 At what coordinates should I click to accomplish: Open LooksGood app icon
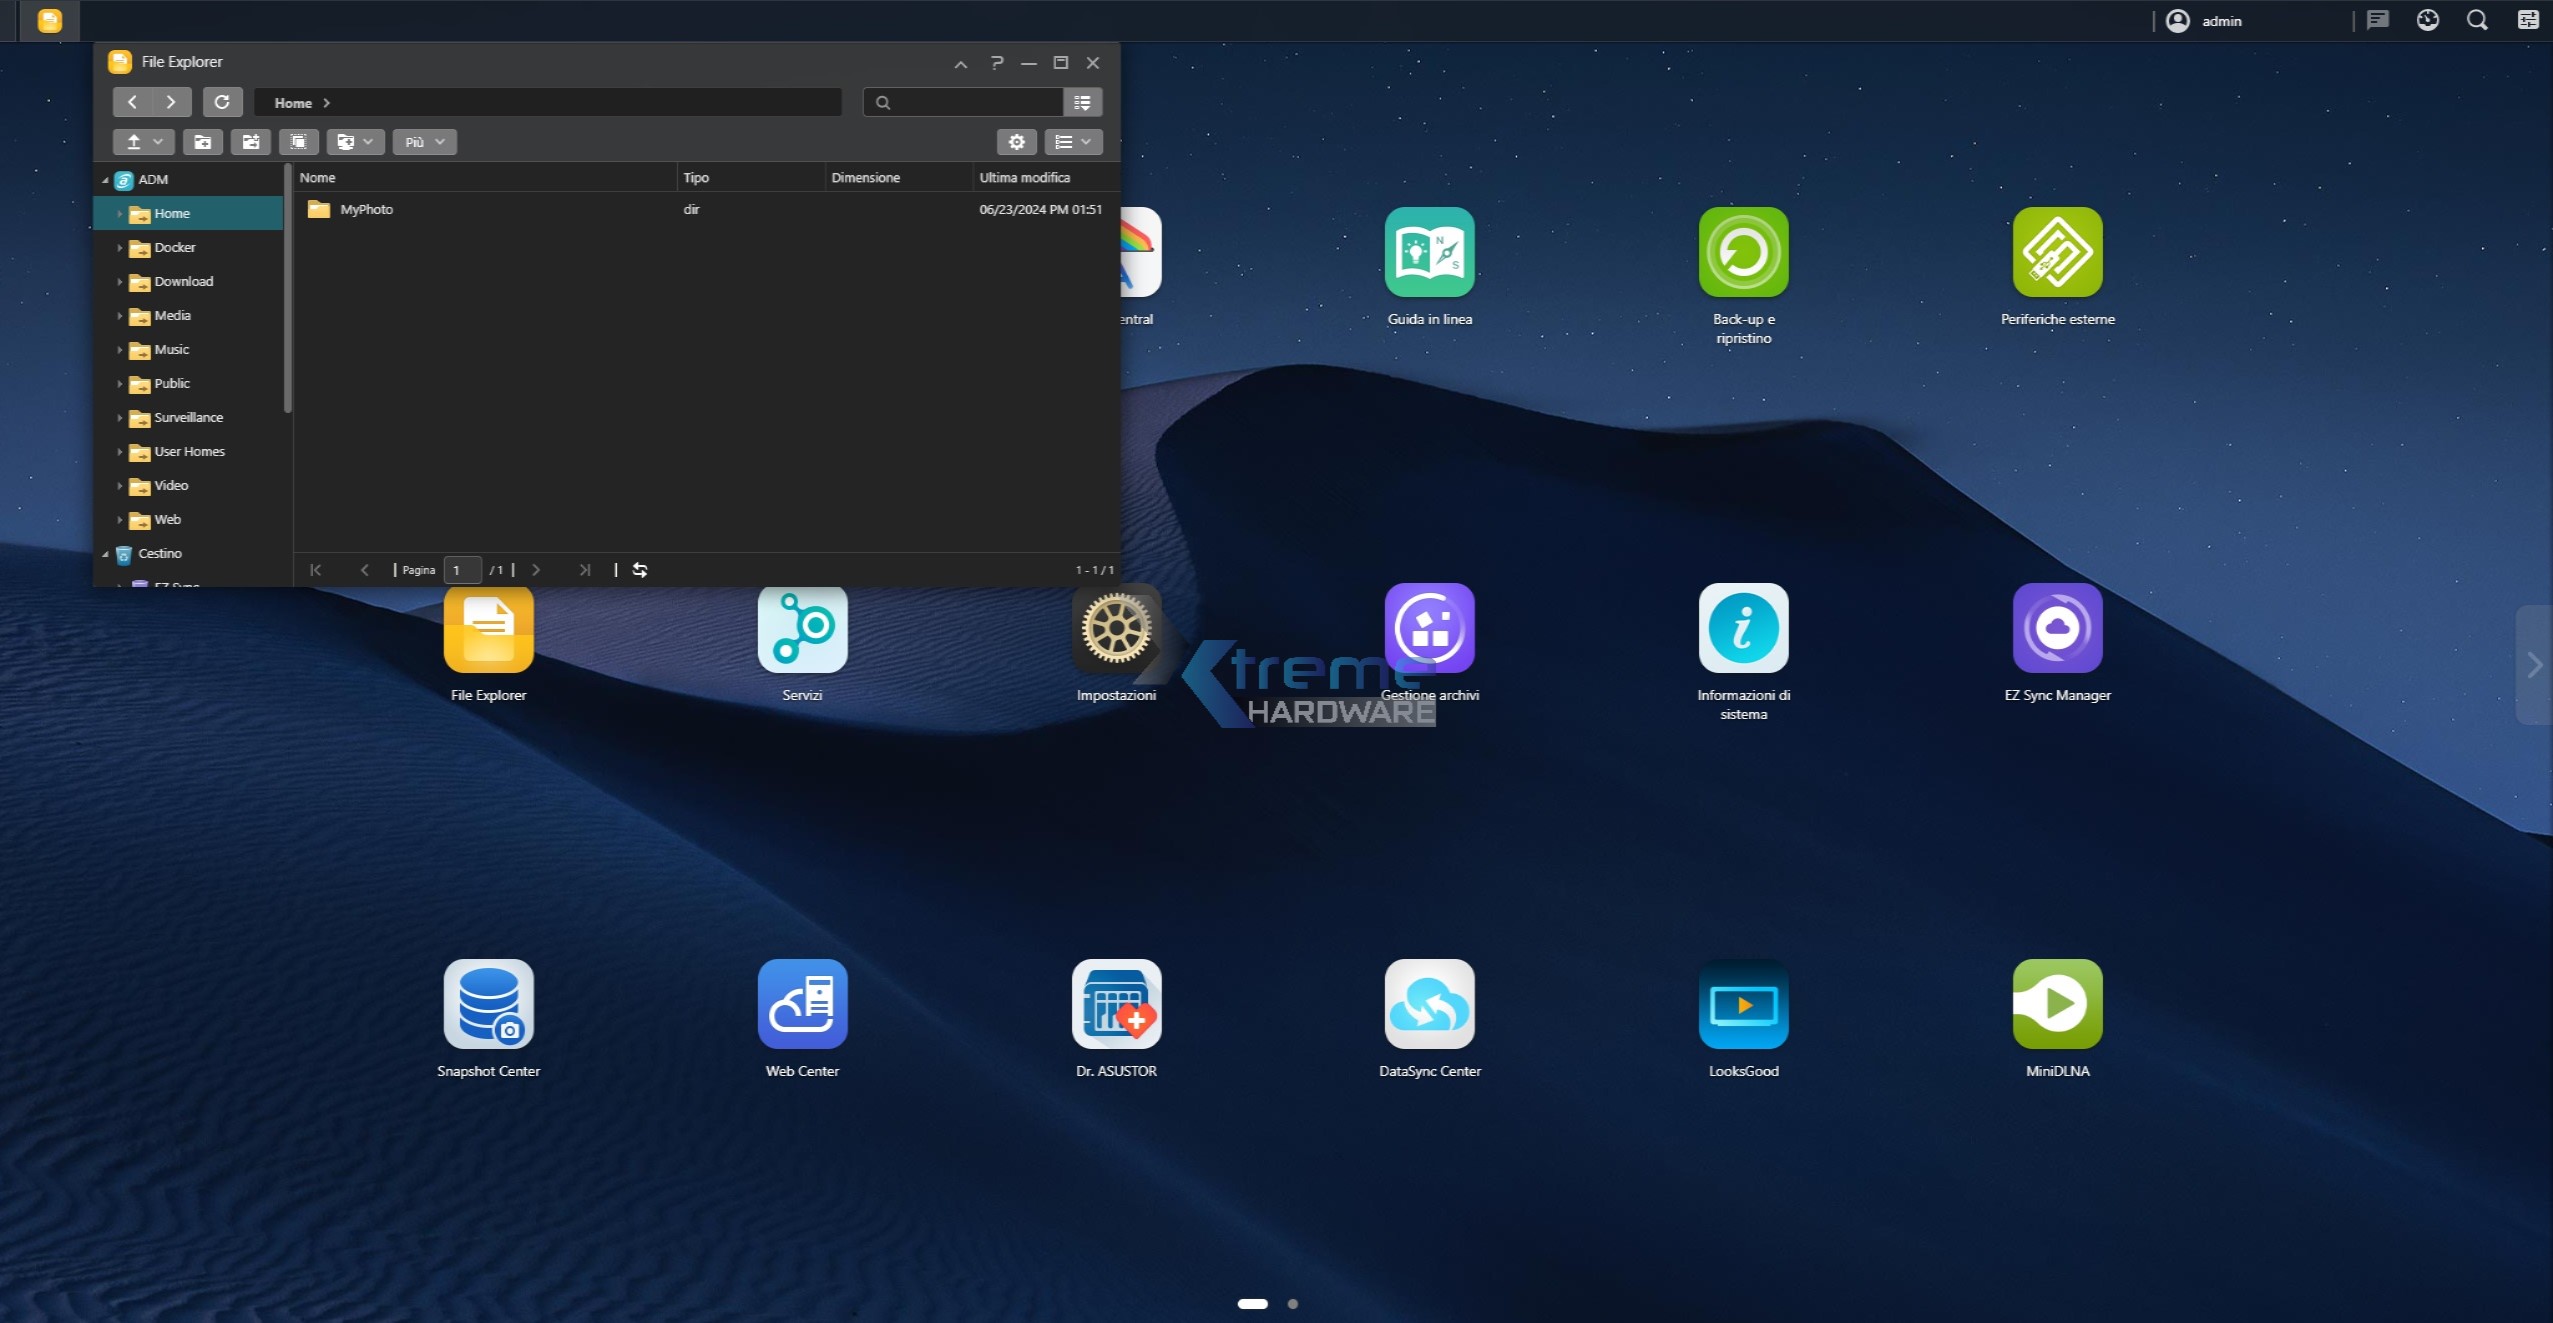click(x=1743, y=1005)
